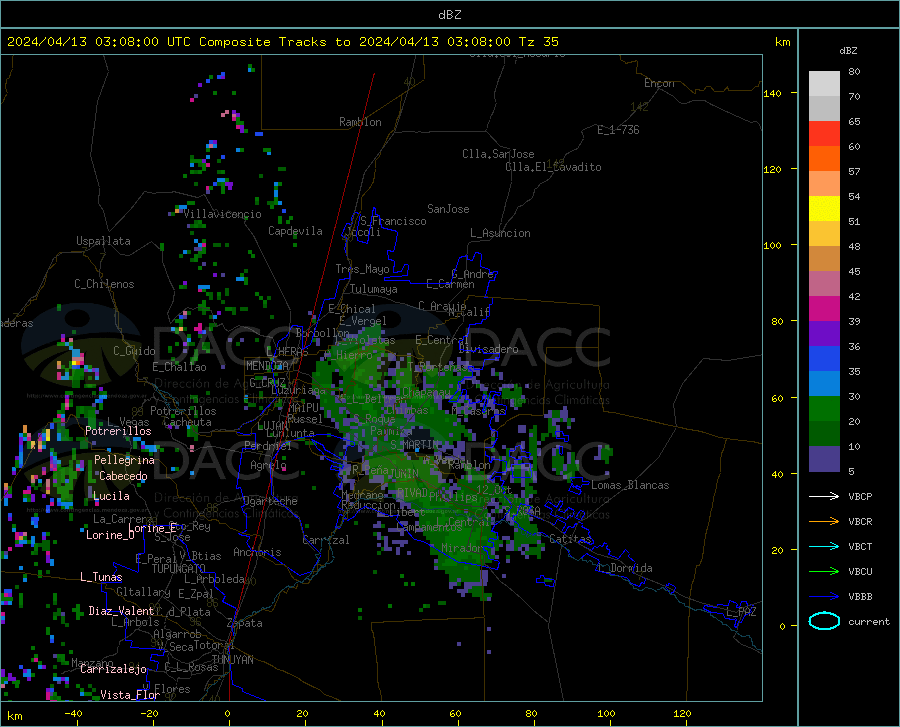Click the orange VBCR arrow icon
The image size is (900, 727).
pos(824,522)
